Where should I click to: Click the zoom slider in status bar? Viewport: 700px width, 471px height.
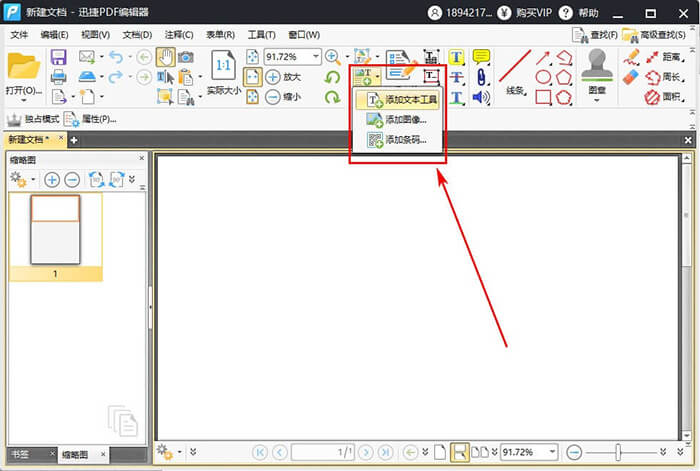pos(618,452)
